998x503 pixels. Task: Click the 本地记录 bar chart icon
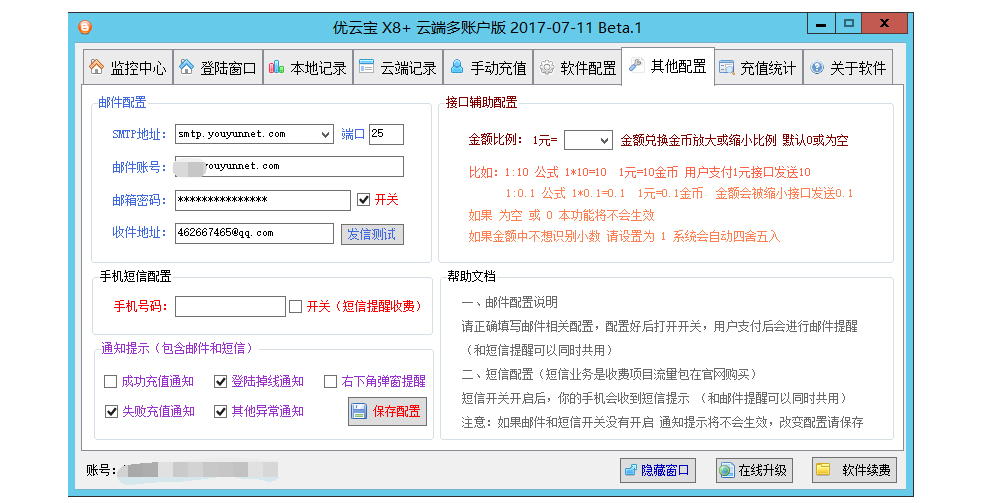coord(276,68)
